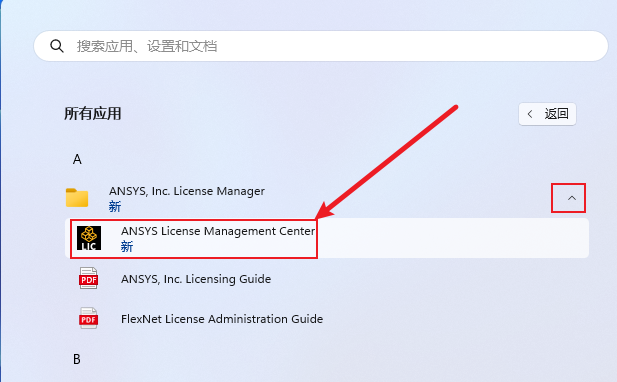Open the letter A index header

click(x=77, y=159)
